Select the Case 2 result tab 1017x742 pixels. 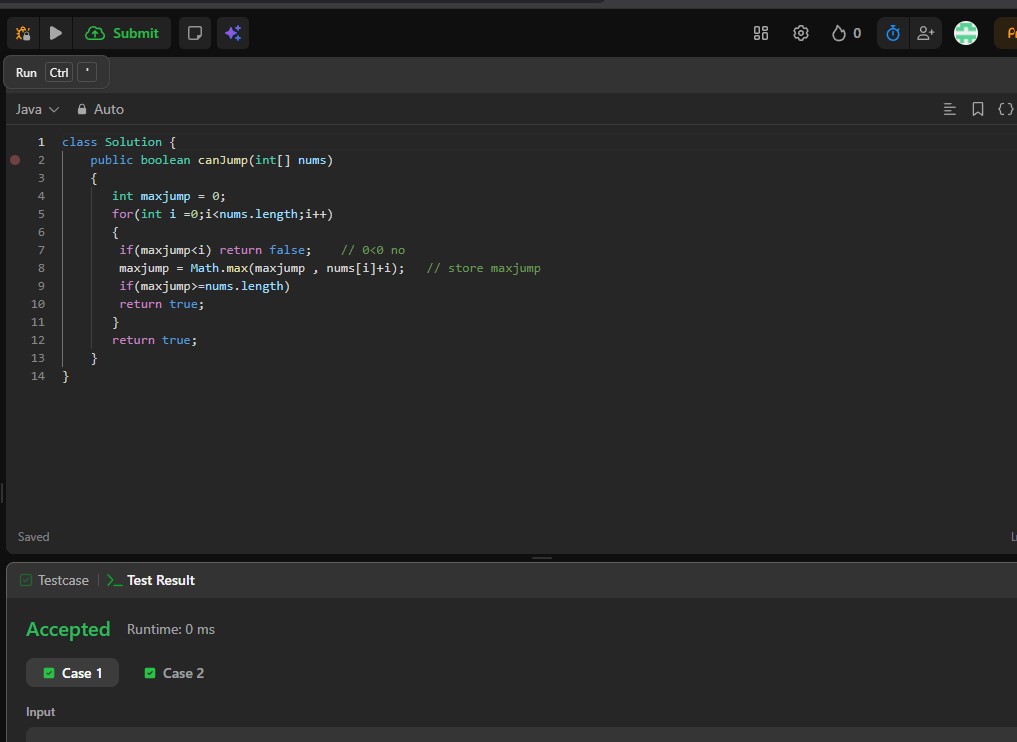pyautogui.click(x=174, y=673)
